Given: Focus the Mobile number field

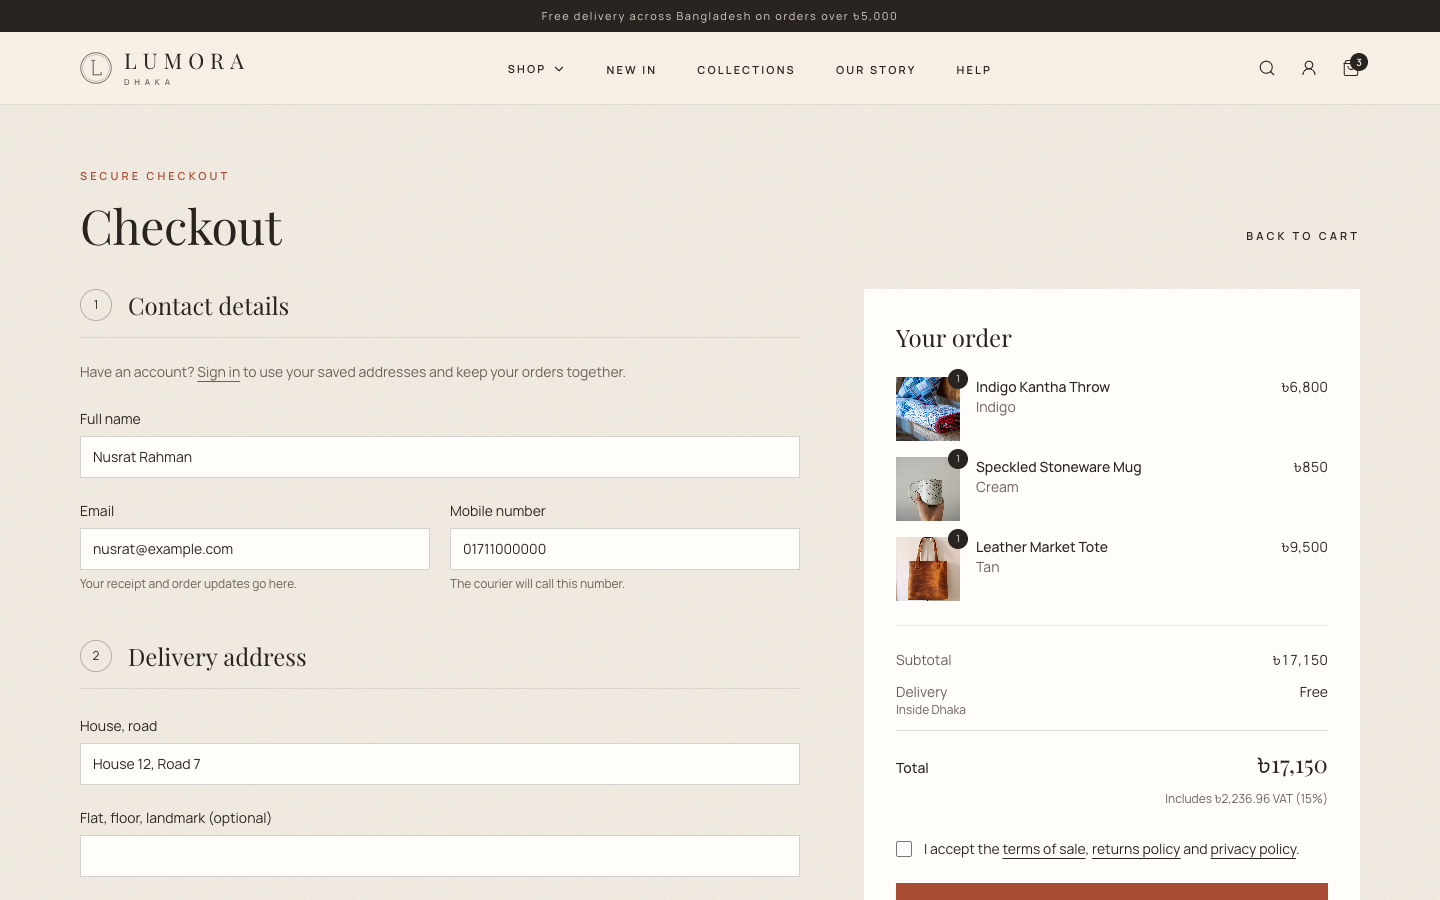Looking at the screenshot, I should pyautogui.click(x=625, y=549).
